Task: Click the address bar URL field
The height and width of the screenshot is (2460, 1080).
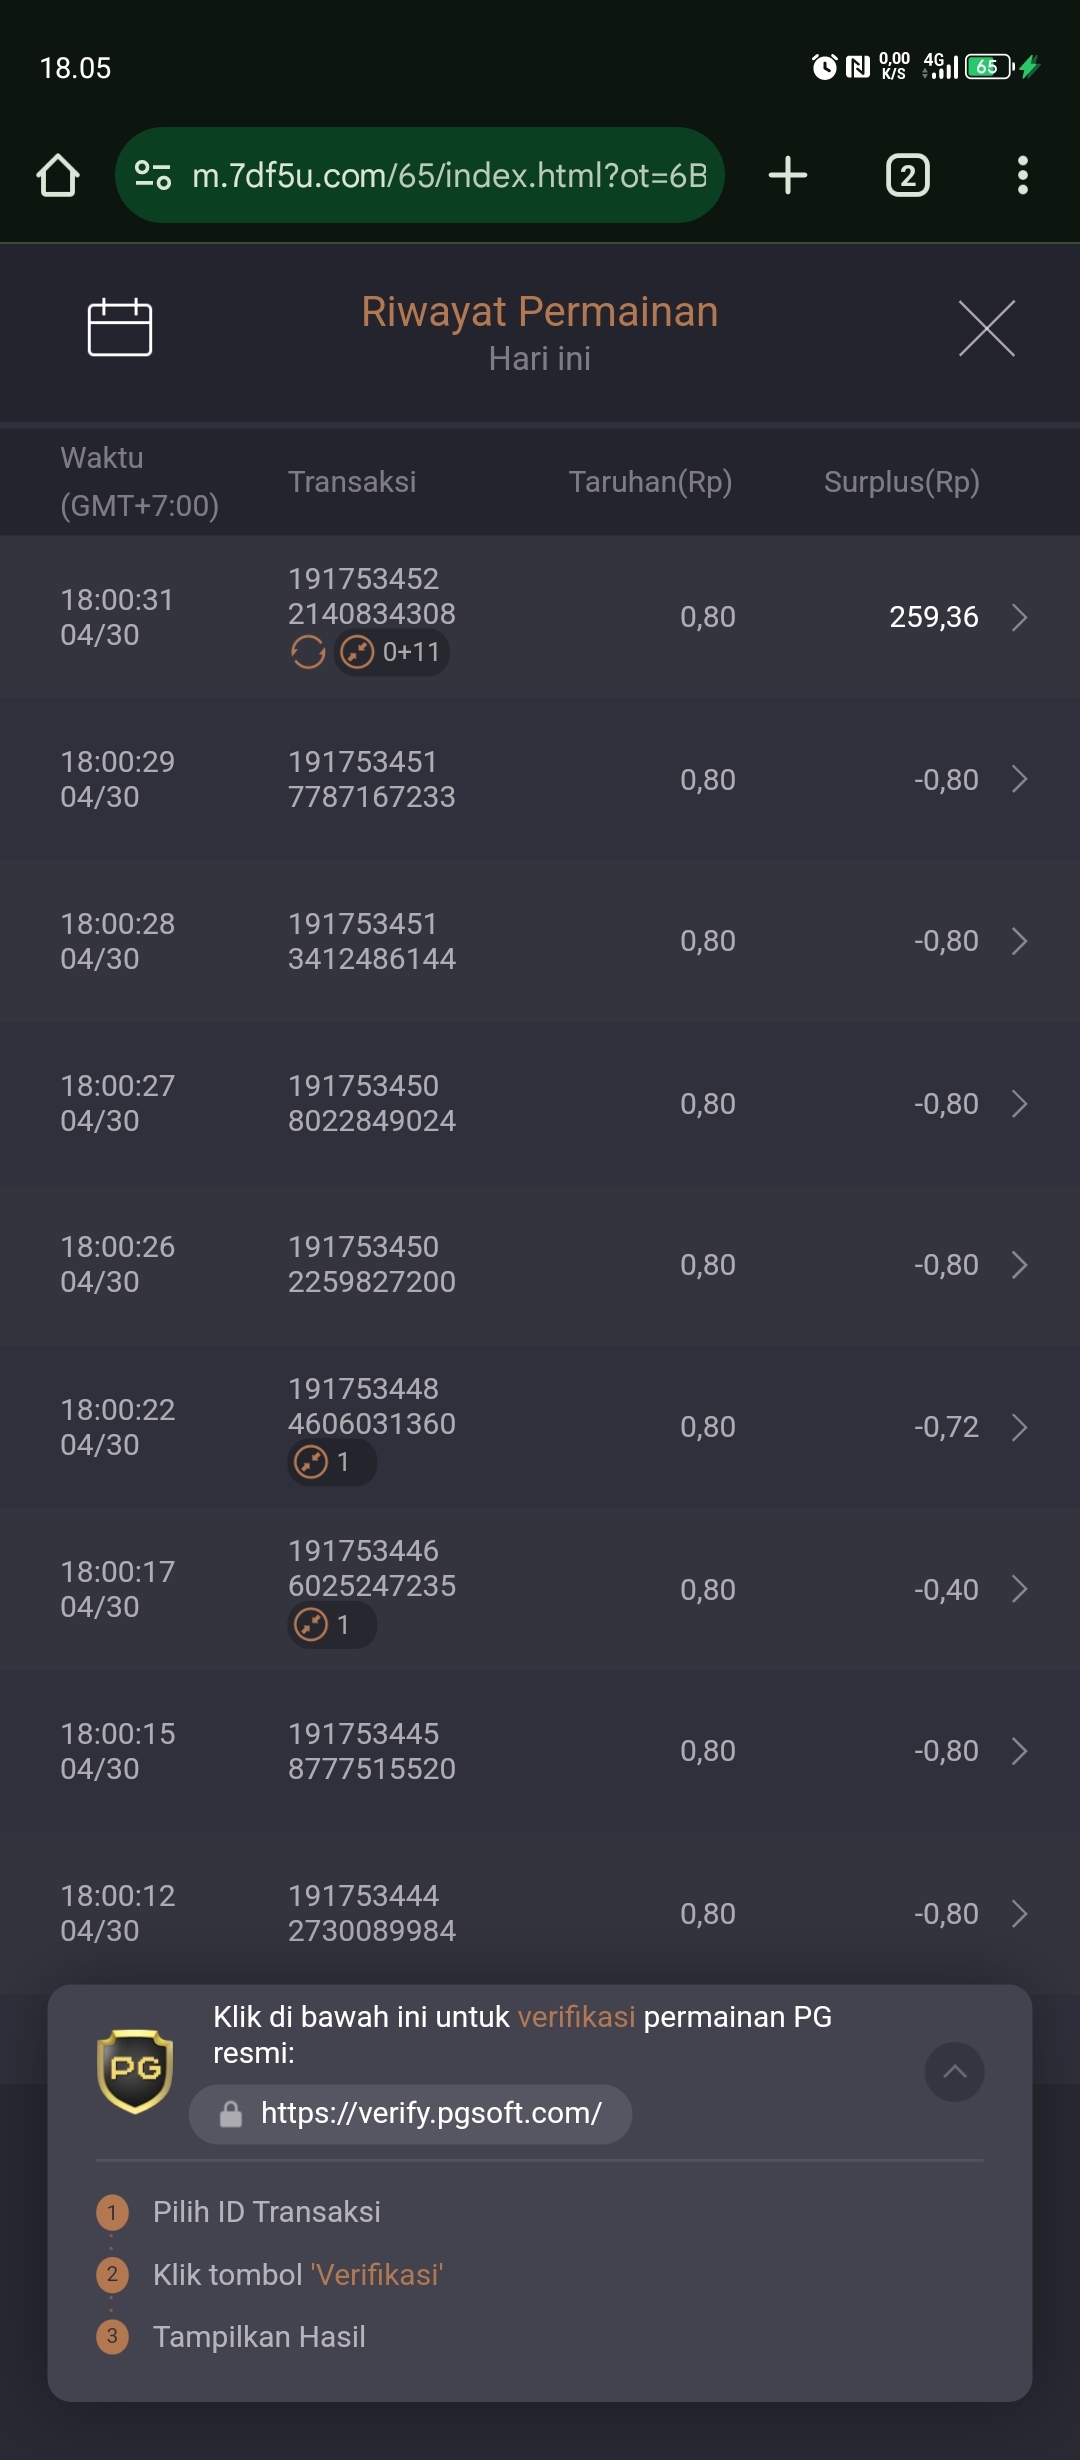Action: point(420,175)
